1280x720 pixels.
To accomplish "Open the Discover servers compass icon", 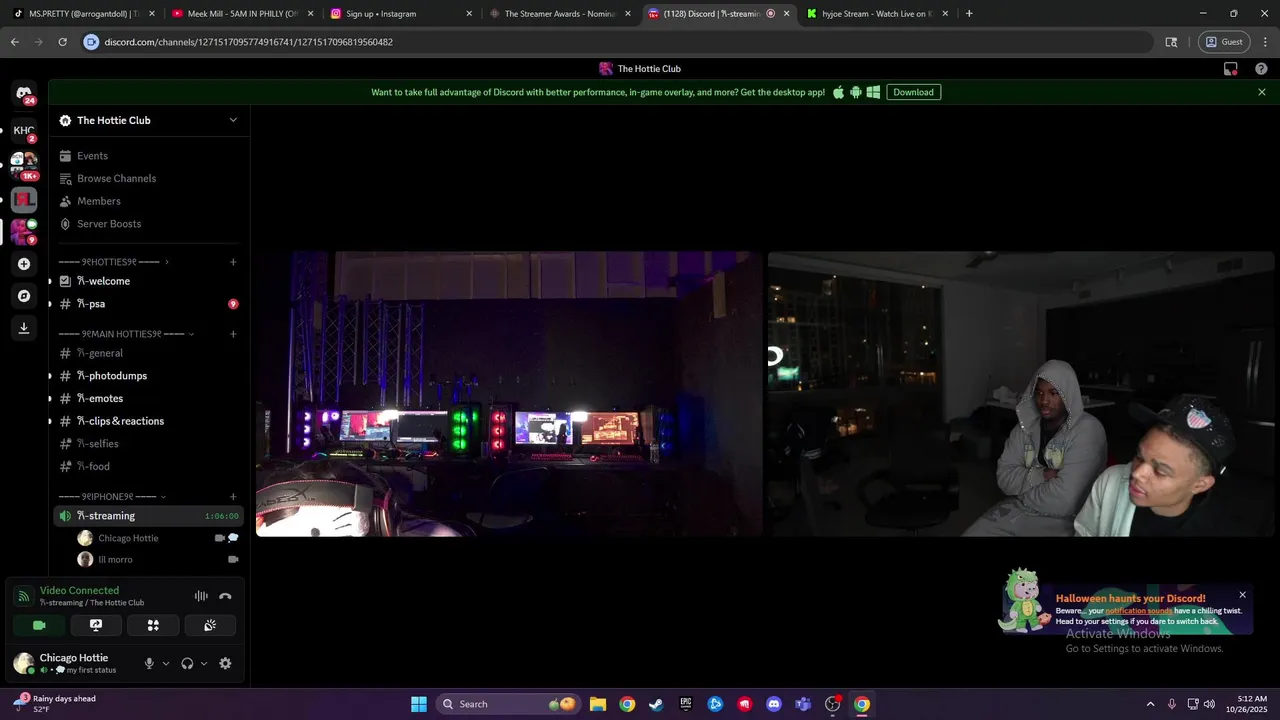I will pyautogui.click(x=24, y=296).
